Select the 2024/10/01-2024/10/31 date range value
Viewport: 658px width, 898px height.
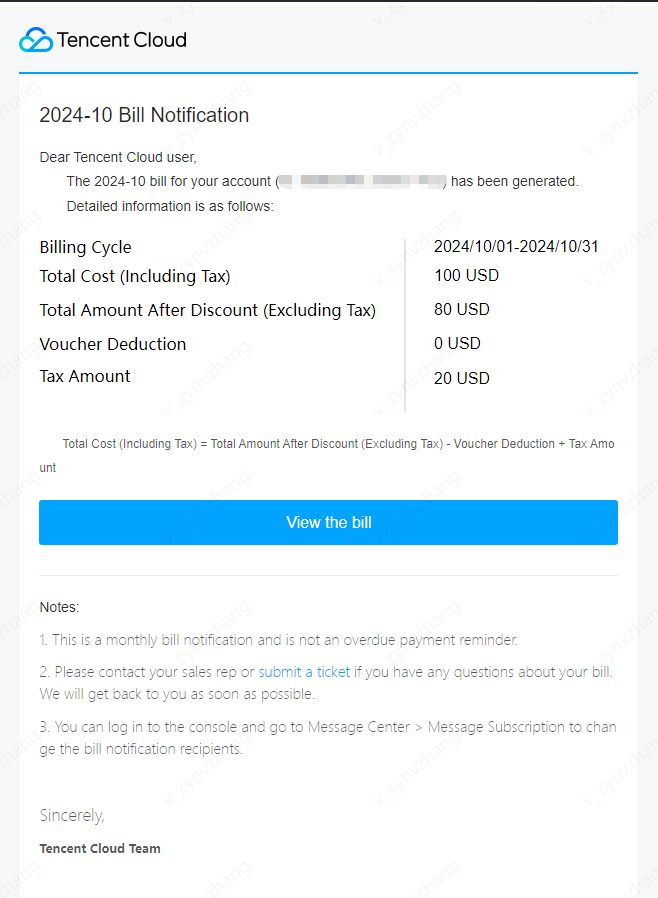[516, 246]
